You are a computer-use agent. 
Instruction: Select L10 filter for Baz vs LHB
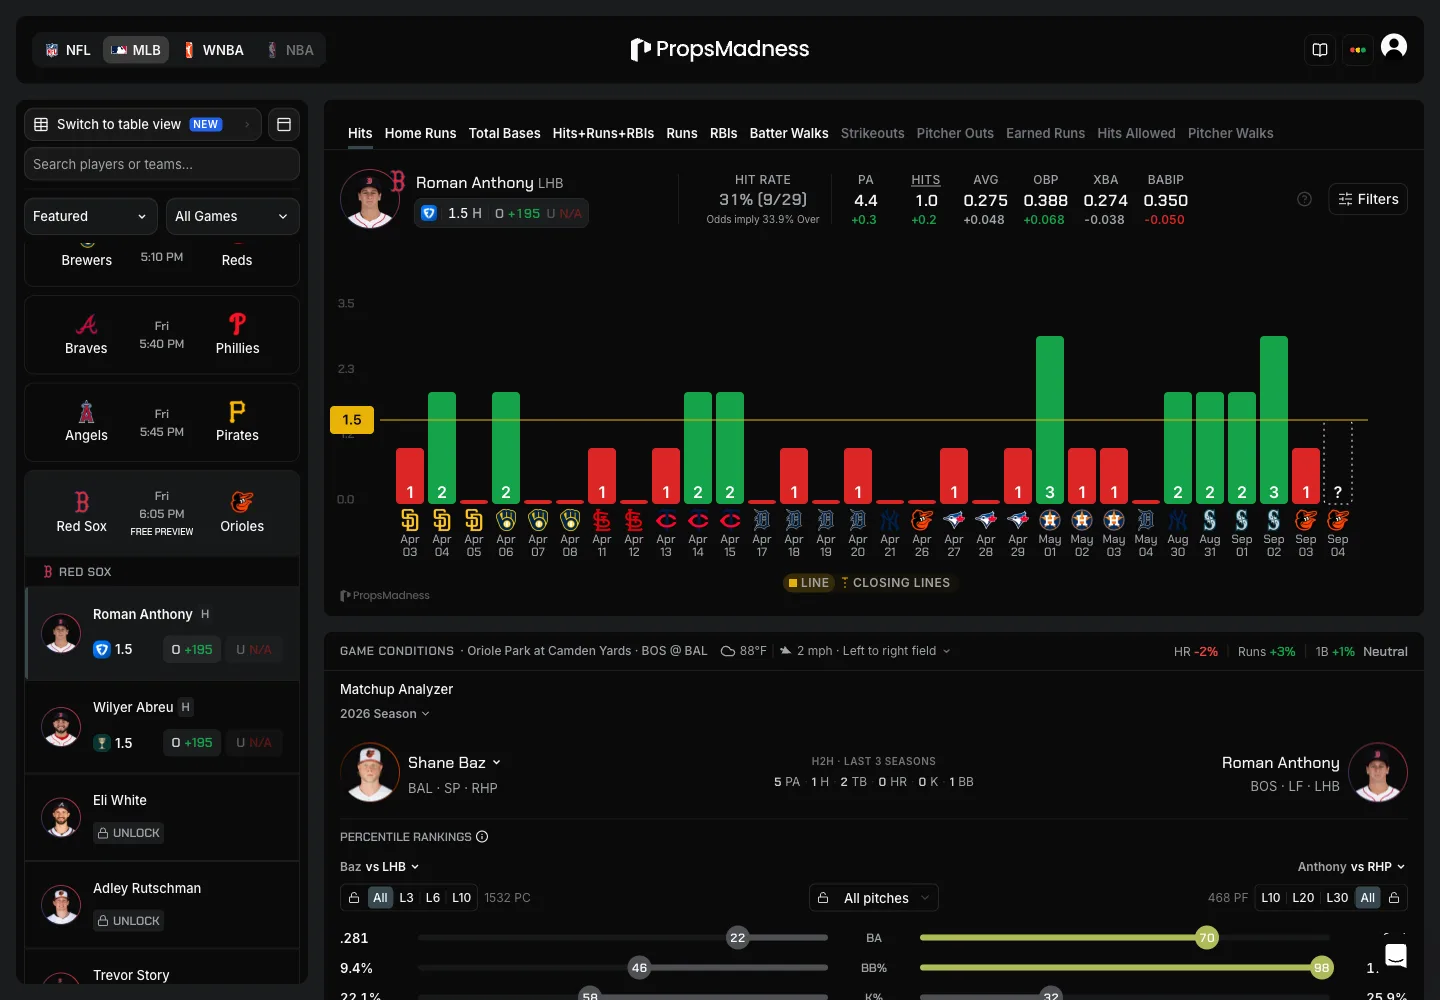(461, 898)
